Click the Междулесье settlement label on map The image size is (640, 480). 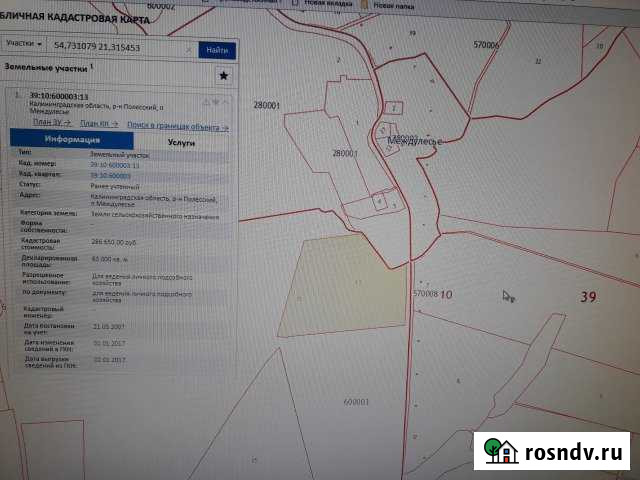(414, 141)
